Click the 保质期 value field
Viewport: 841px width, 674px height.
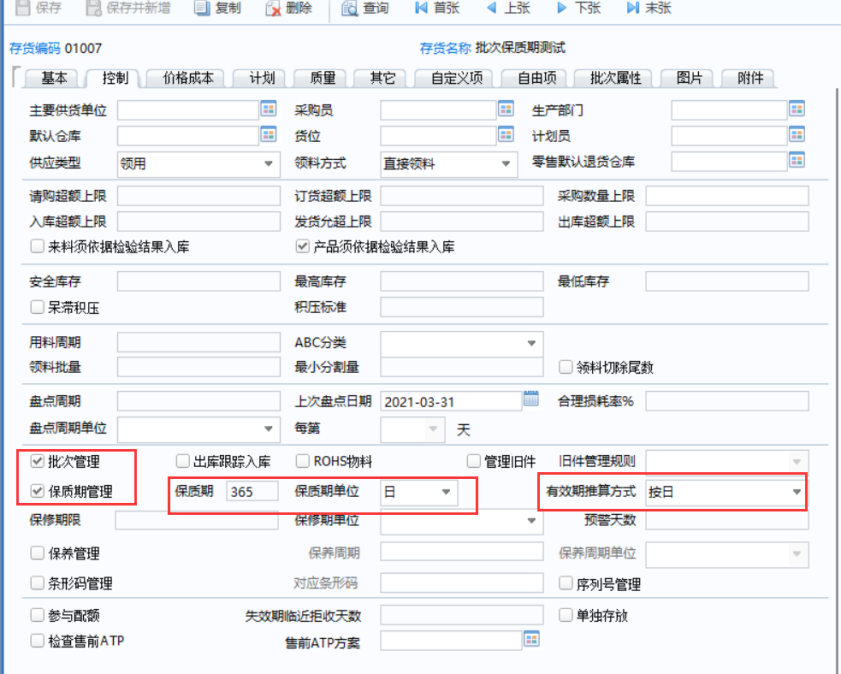click(x=253, y=491)
